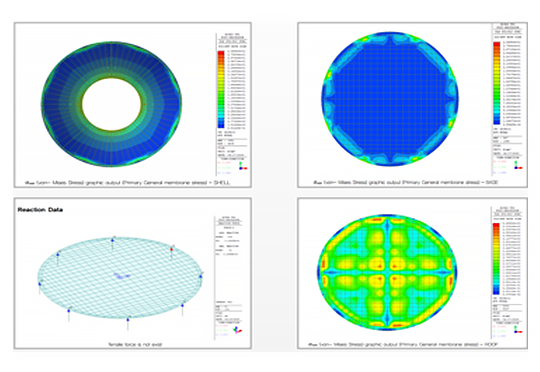Click the color scale bar in the BASE plot
The width and height of the screenshot is (540, 372).
point(497,83)
